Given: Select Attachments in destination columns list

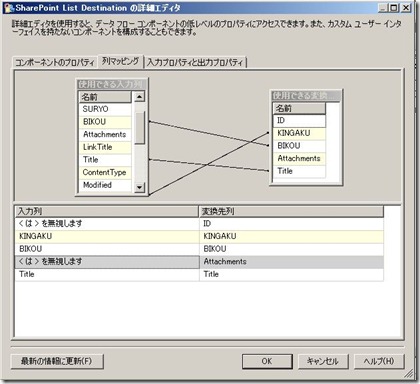Looking at the screenshot, I should [299, 158].
